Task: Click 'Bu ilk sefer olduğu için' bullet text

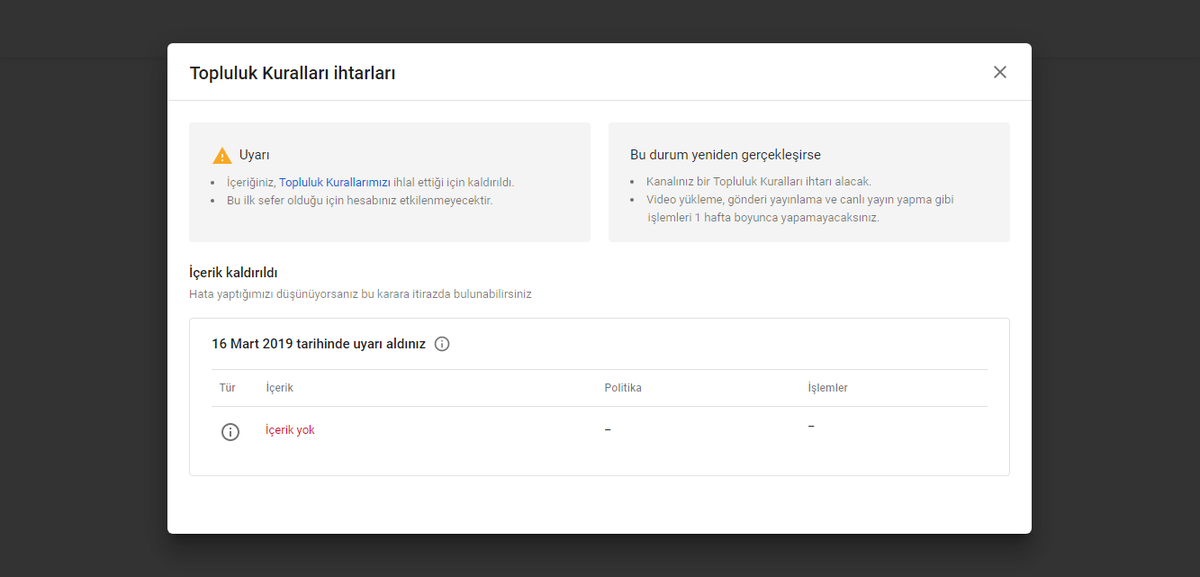Action: 361,200
